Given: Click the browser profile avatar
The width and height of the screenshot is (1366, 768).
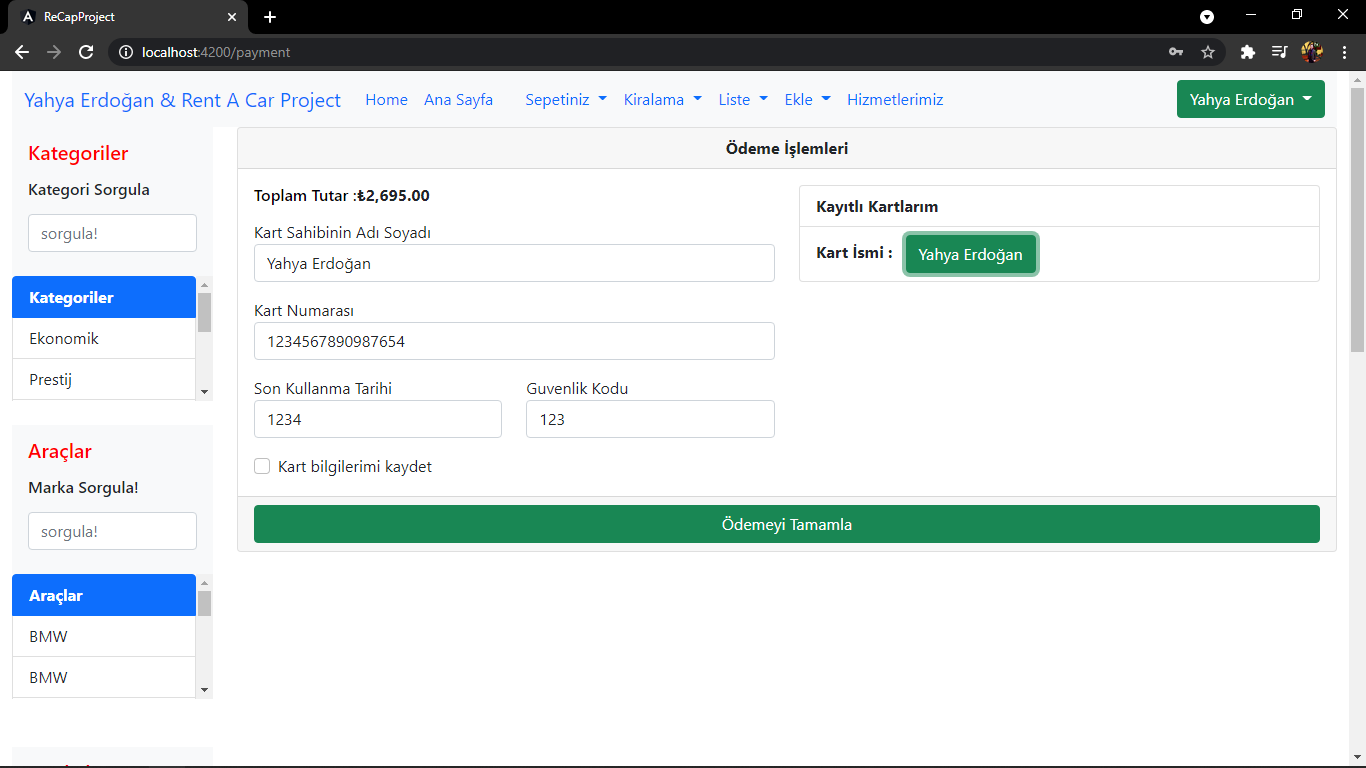Looking at the screenshot, I should 1312,52.
